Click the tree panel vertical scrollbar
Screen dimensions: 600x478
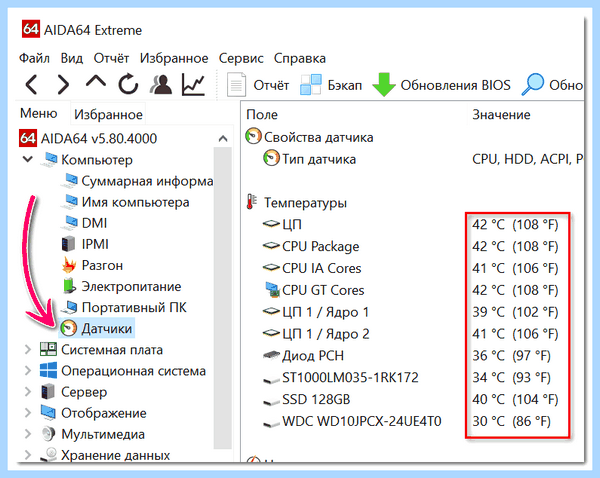click(223, 299)
